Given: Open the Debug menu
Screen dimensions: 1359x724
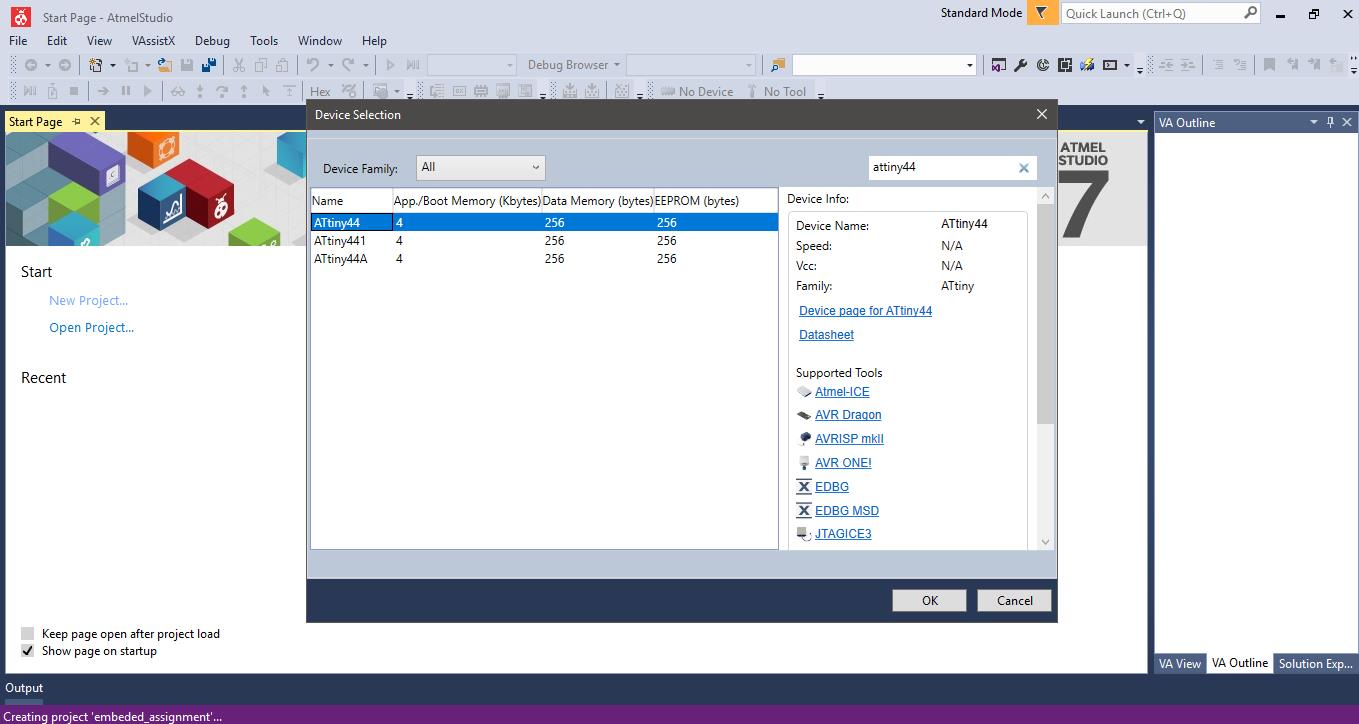Looking at the screenshot, I should pyautogui.click(x=212, y=41).
